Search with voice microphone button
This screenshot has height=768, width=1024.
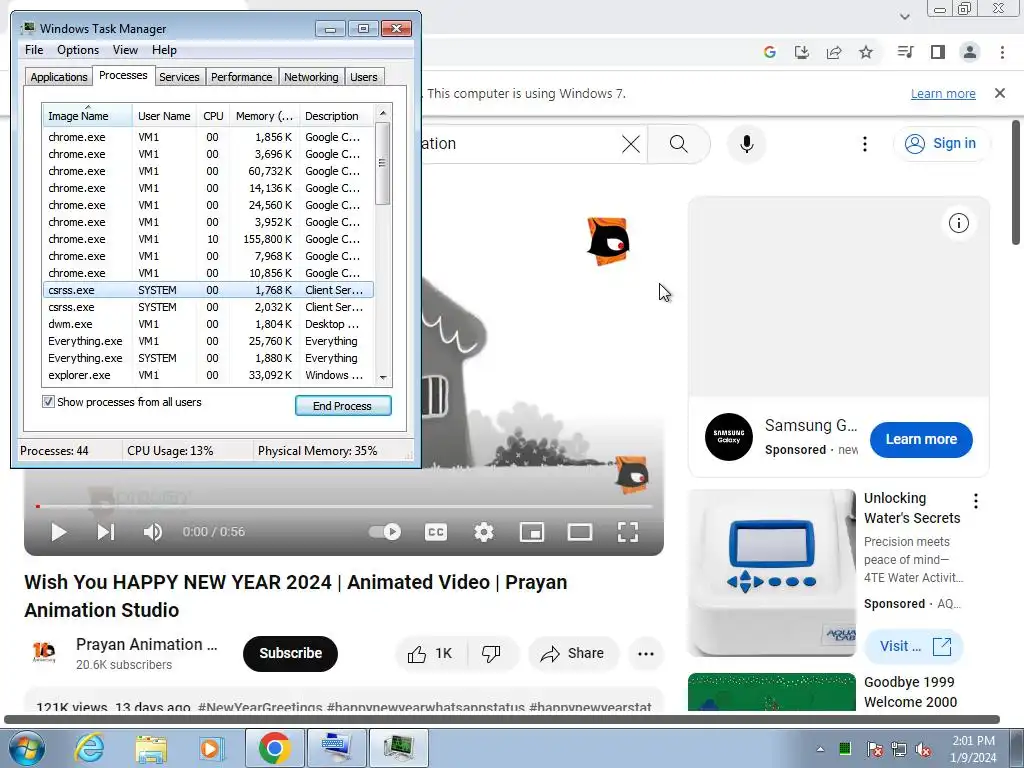click(746, 144)
